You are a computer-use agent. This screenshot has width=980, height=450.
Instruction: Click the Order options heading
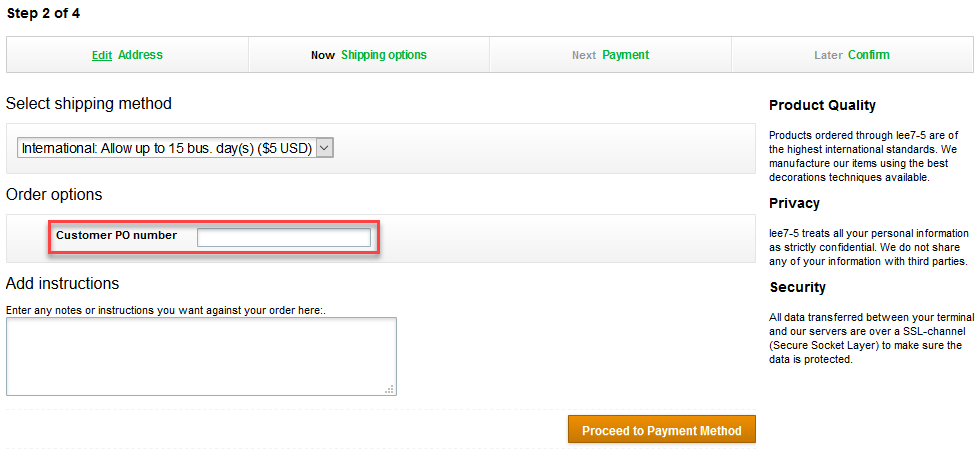click(x=54, y=194)
